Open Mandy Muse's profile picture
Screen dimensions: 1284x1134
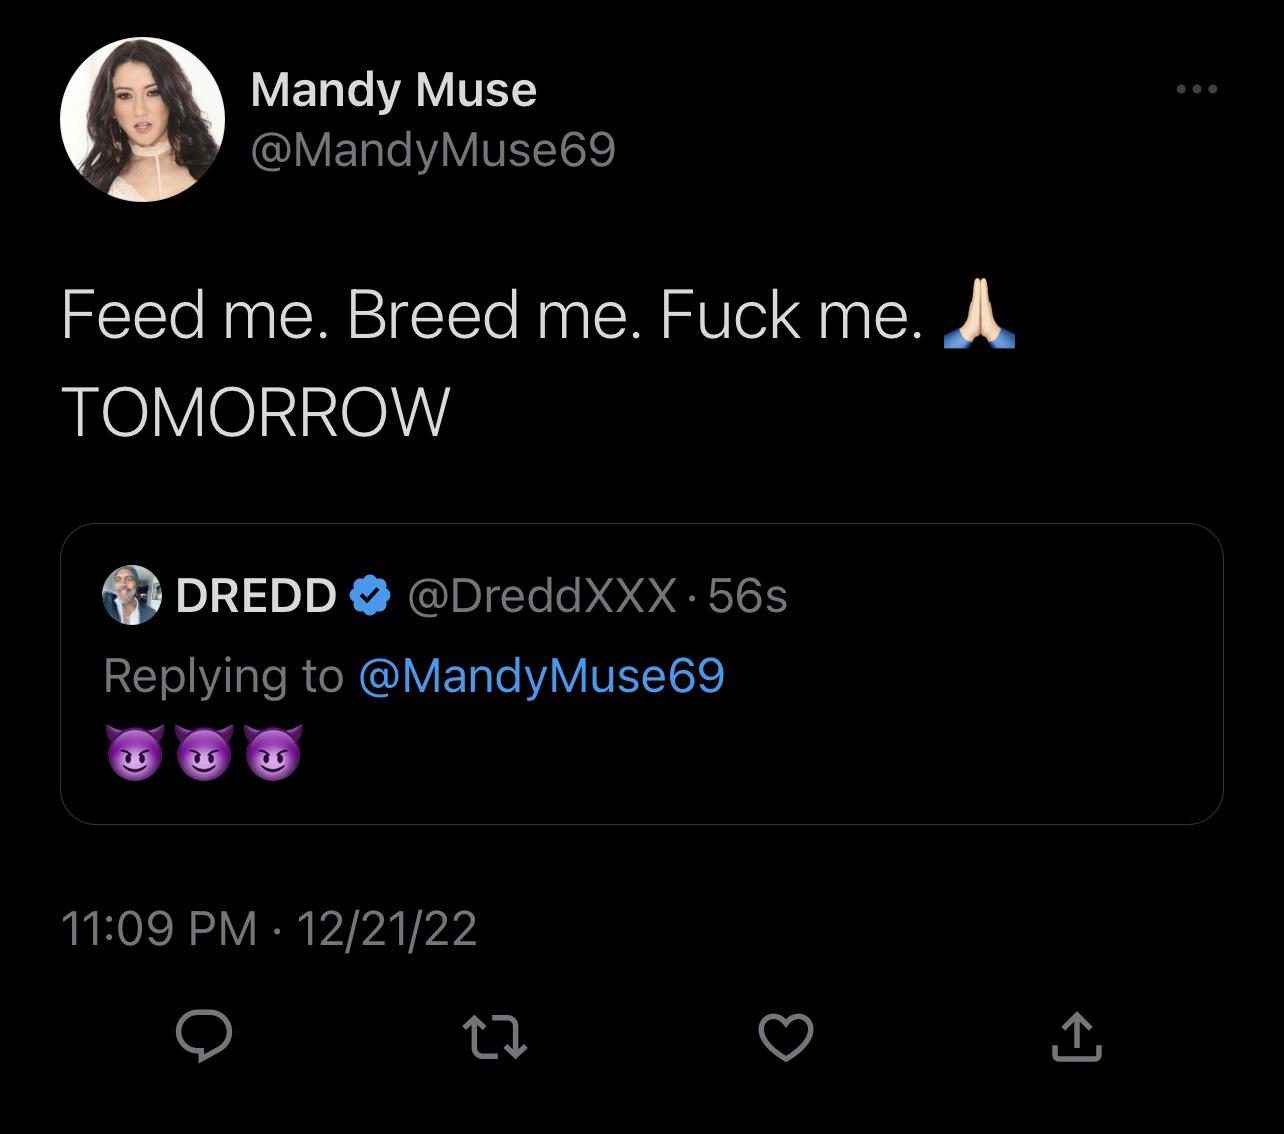point(142,119)
